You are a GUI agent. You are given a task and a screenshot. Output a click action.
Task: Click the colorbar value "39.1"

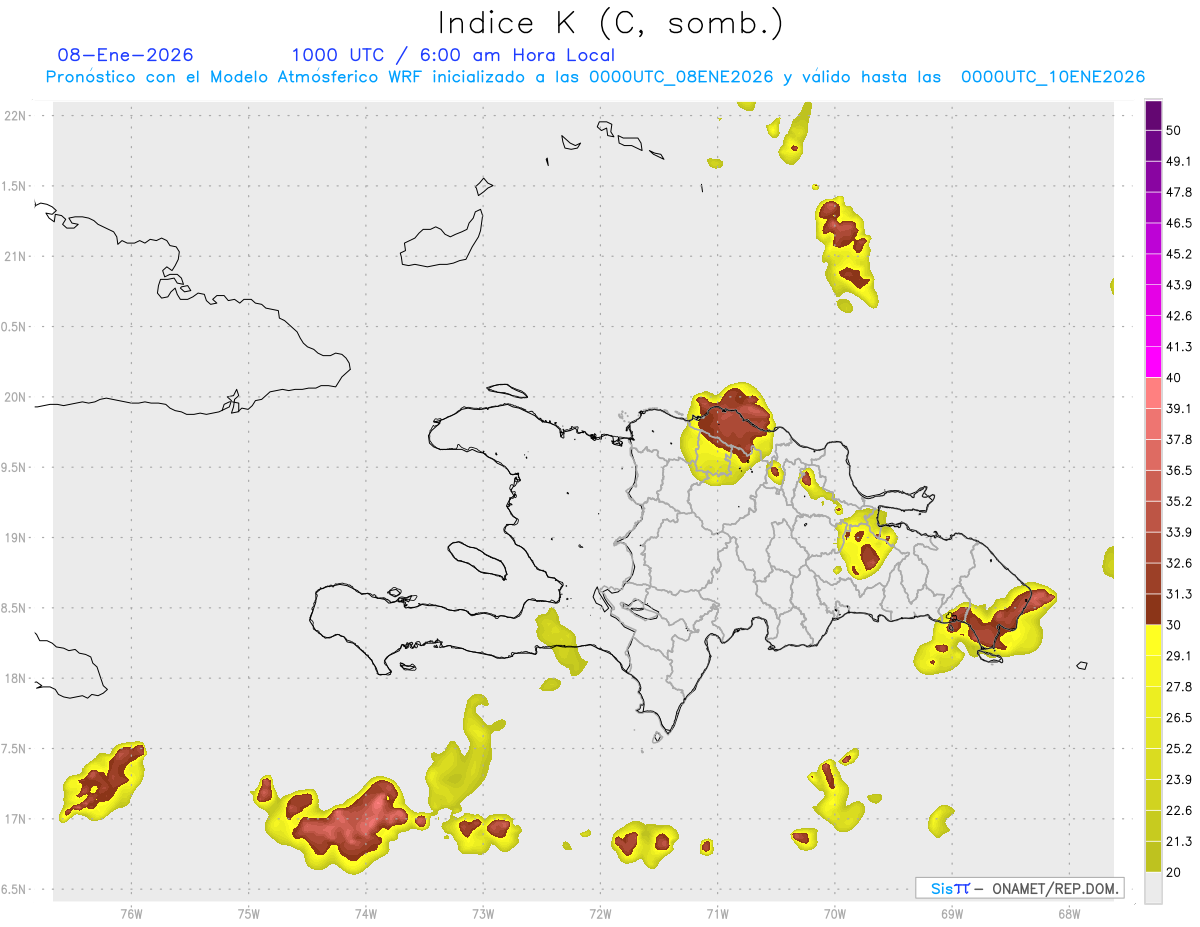point(1179,409)
